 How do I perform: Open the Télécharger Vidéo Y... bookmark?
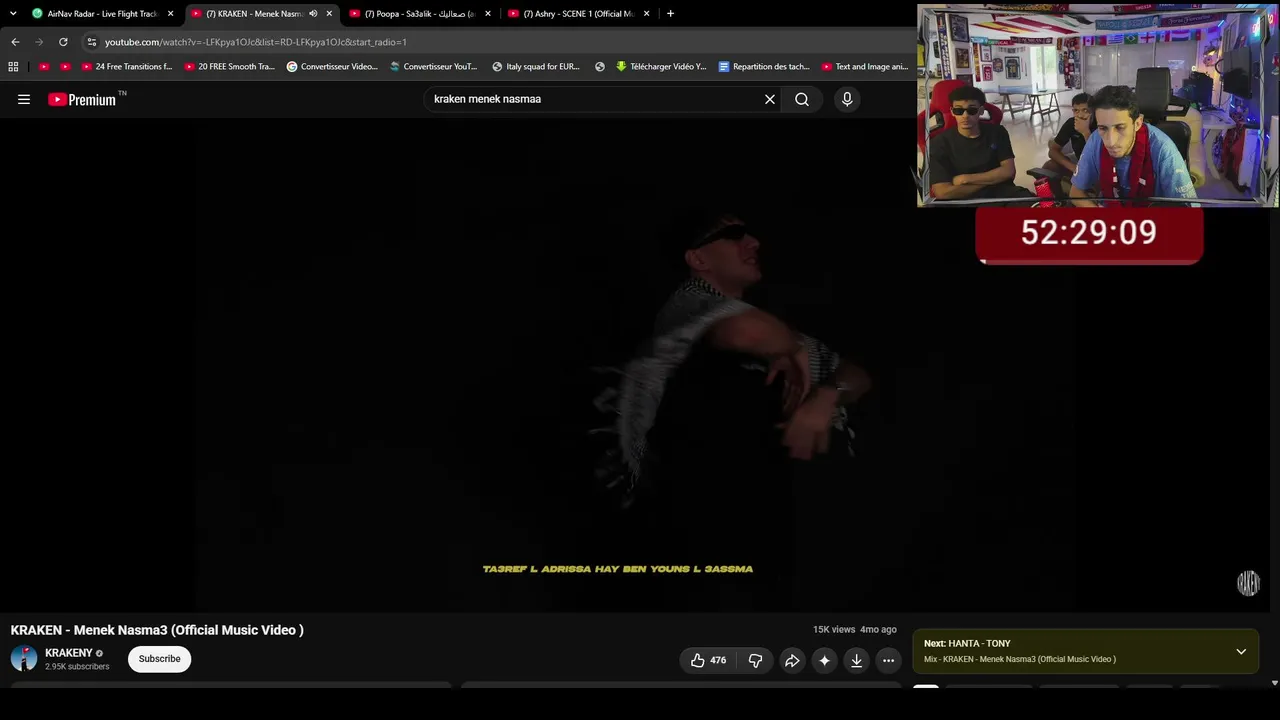(661, 67)
